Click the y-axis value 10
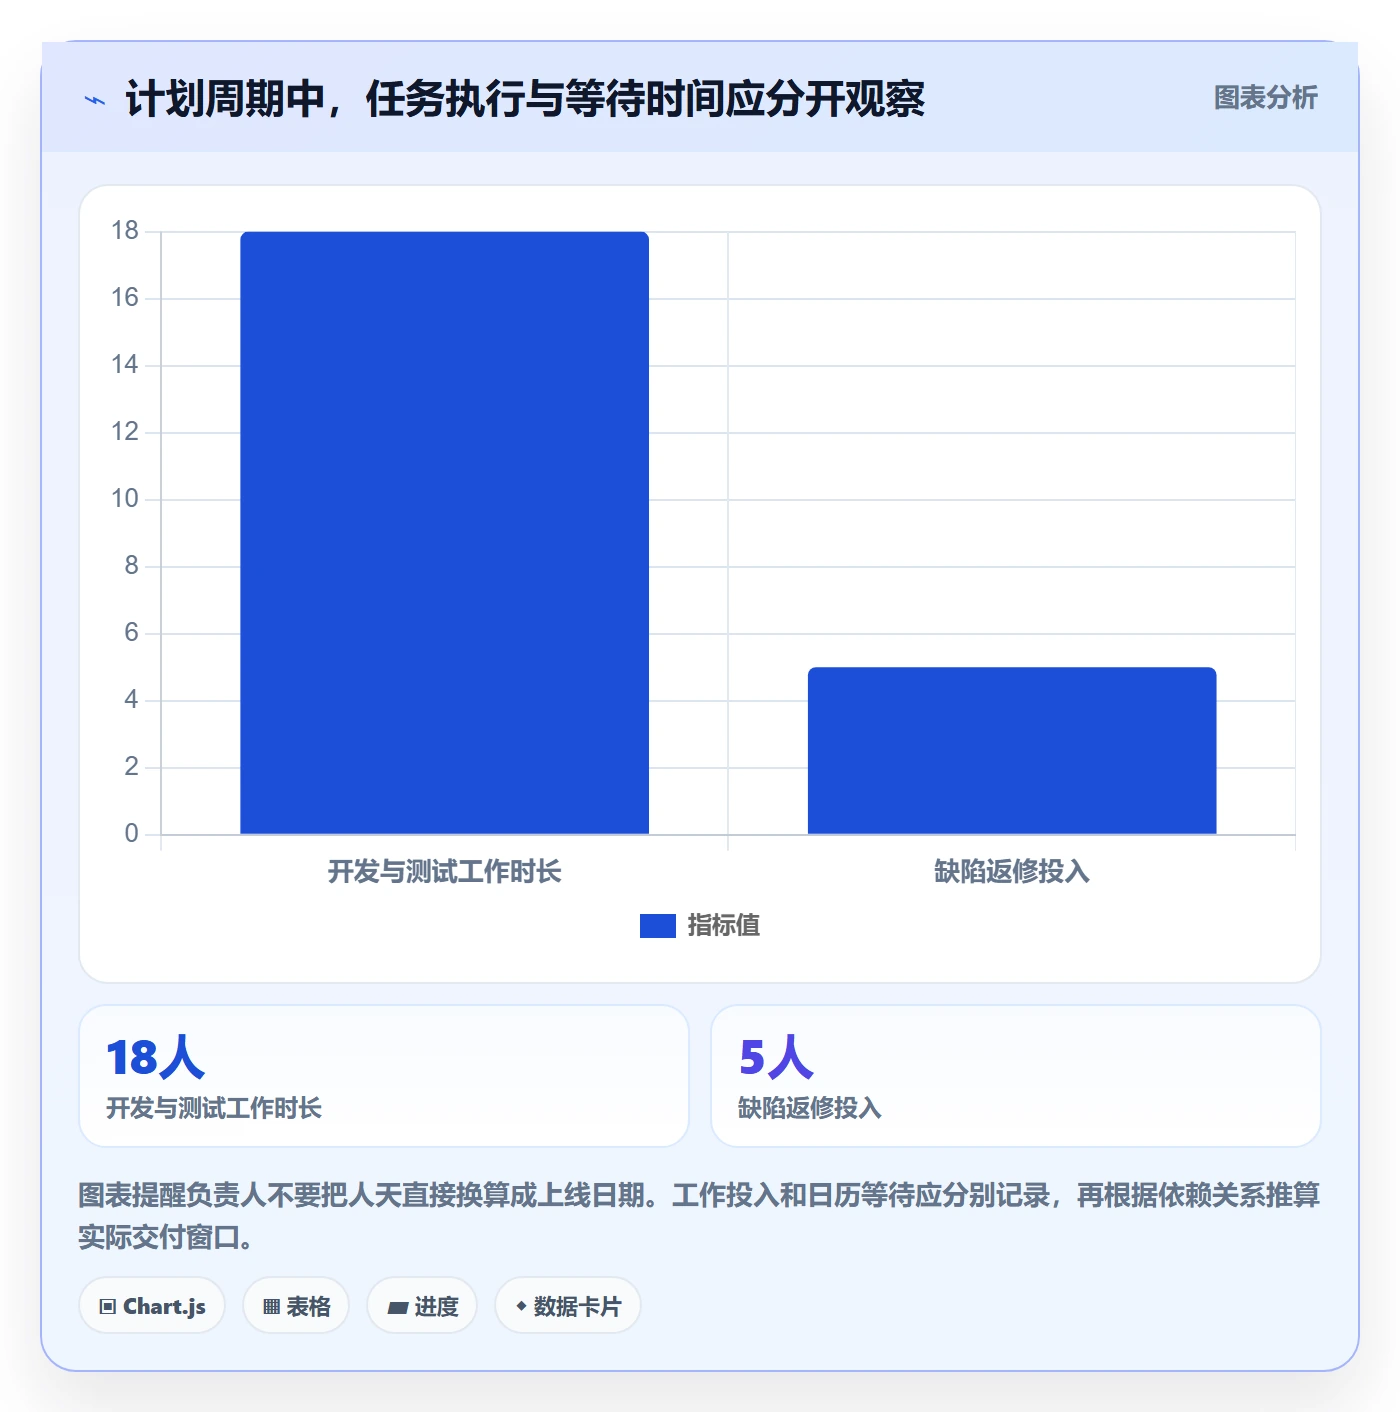This screenshot has height=1412, width=1400. click(125, 499)
